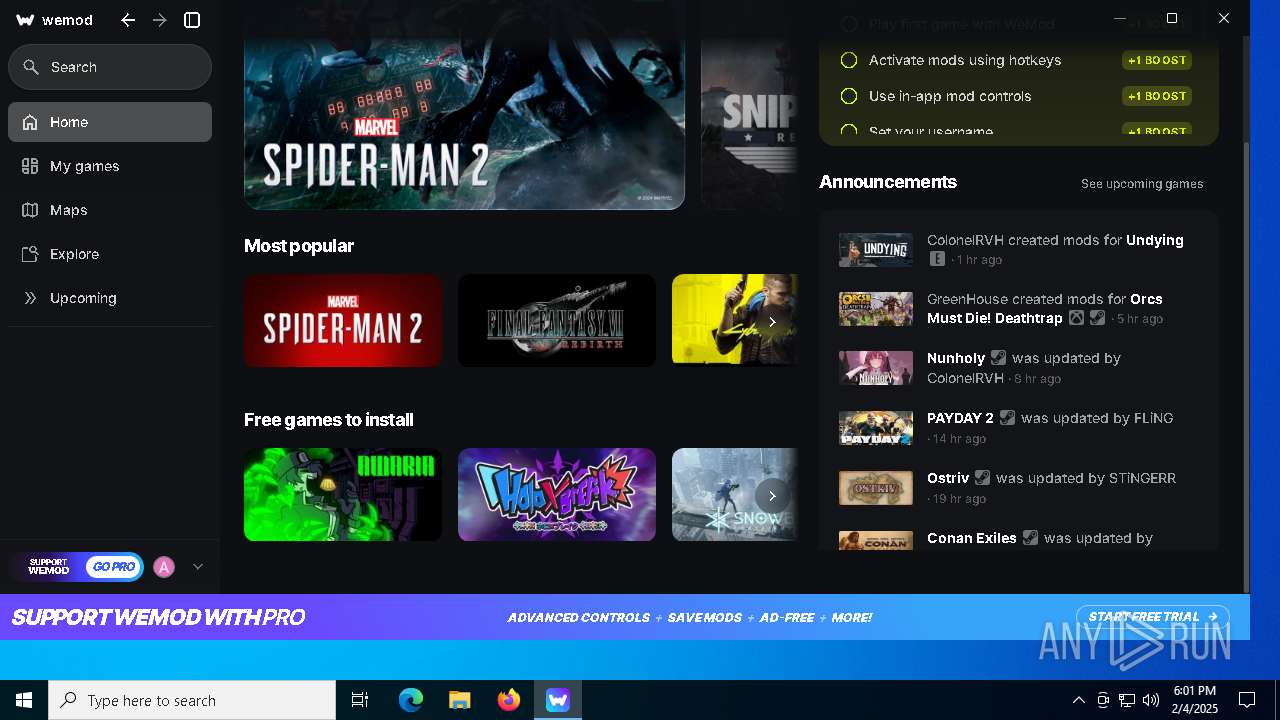Go forward with the right arrow
Viewport: 1280px width, 720px height.
click(160, 20)
